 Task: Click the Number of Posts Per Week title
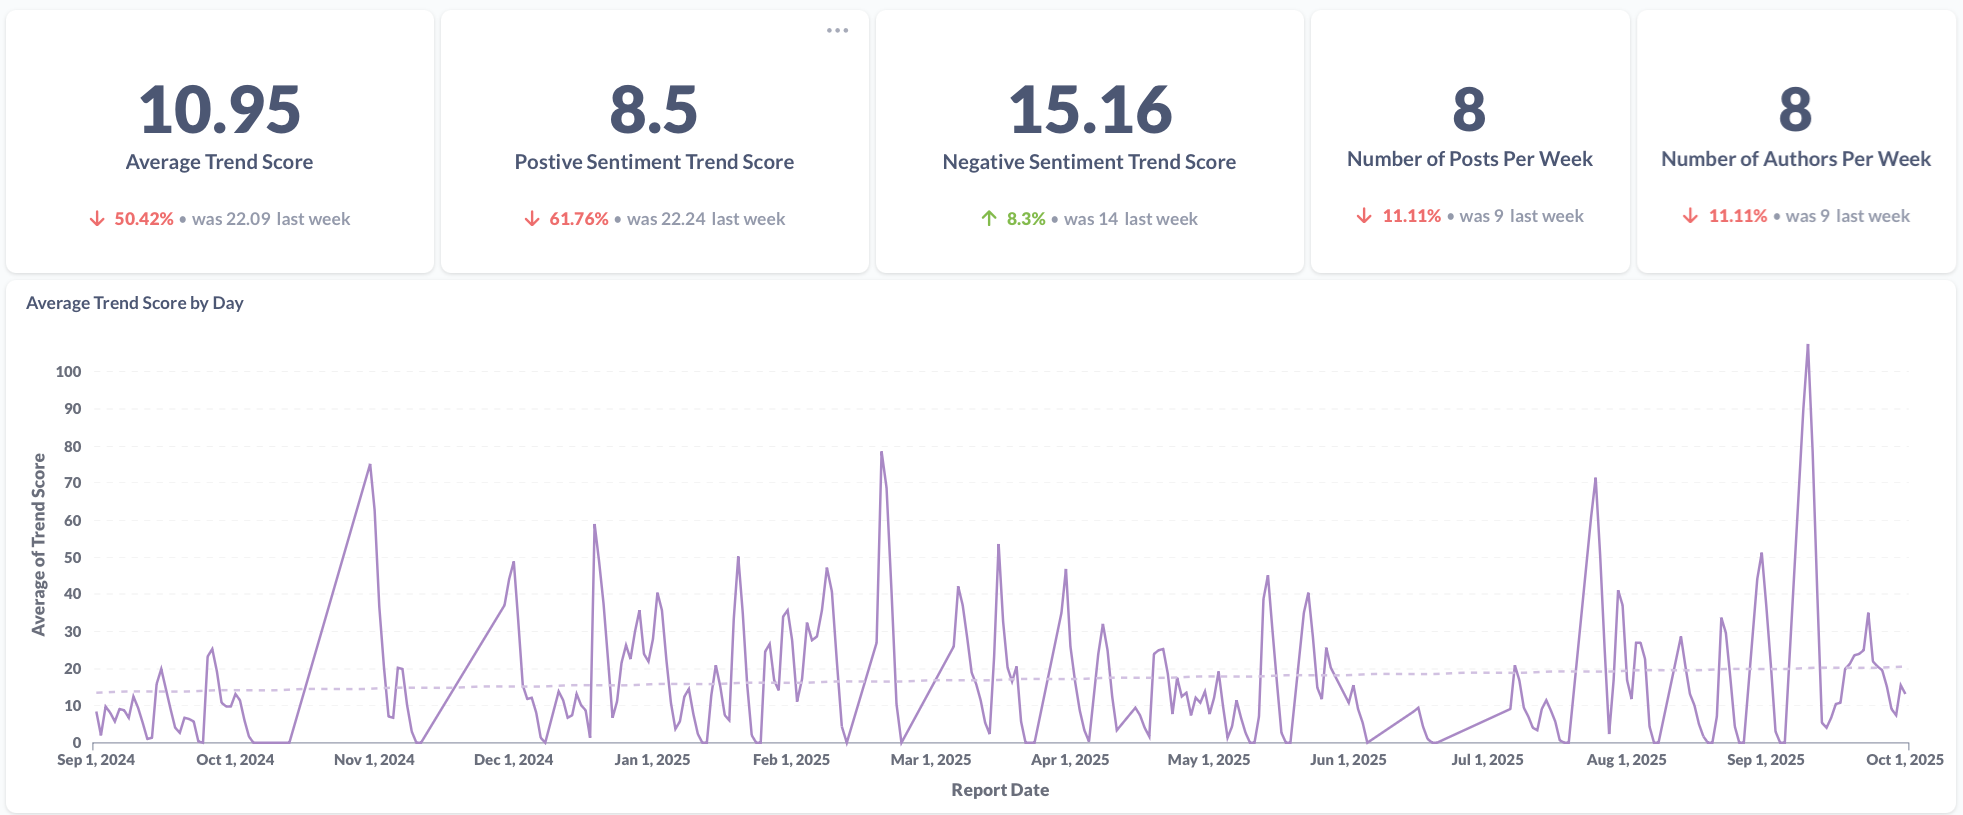(x=1469, y=159)
